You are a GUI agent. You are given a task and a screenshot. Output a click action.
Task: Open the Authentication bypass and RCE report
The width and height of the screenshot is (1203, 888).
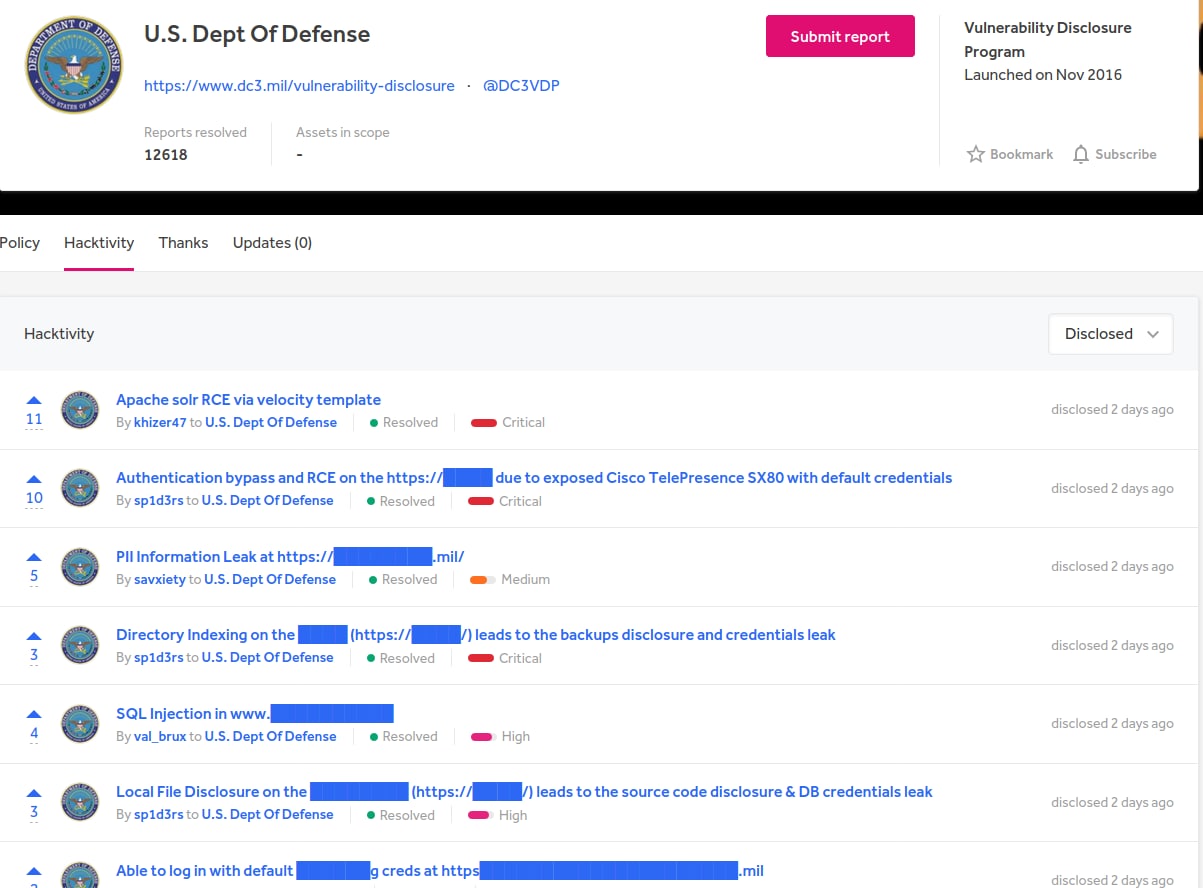click(534, 478)
